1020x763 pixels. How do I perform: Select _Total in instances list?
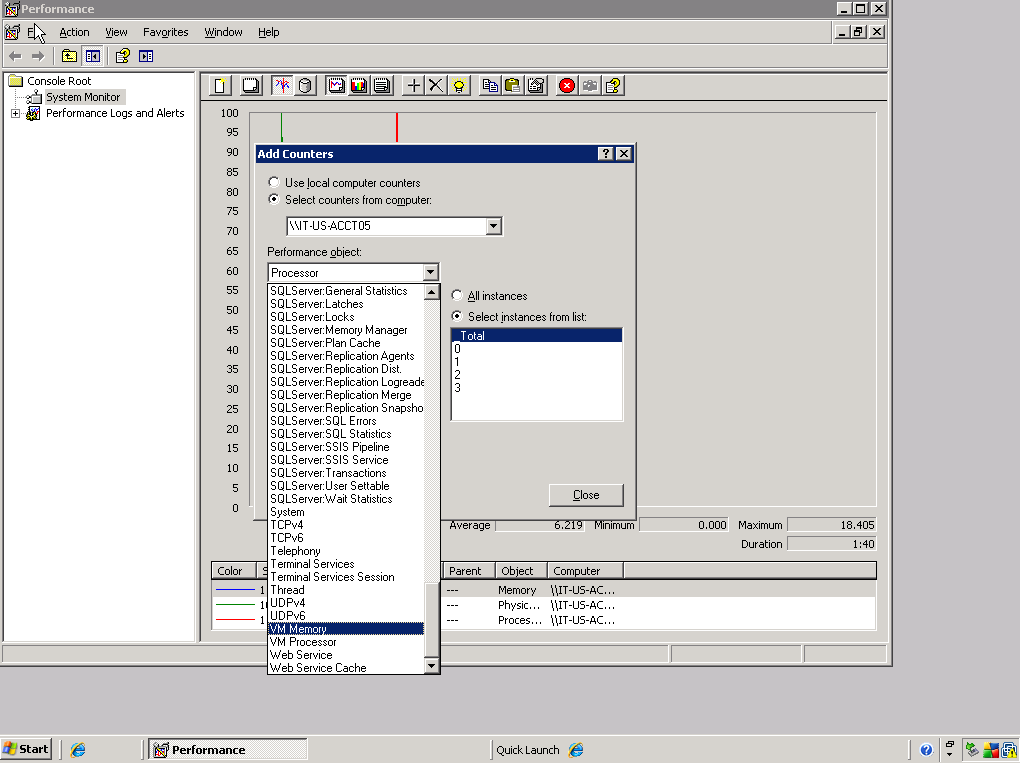click(537, 336)
